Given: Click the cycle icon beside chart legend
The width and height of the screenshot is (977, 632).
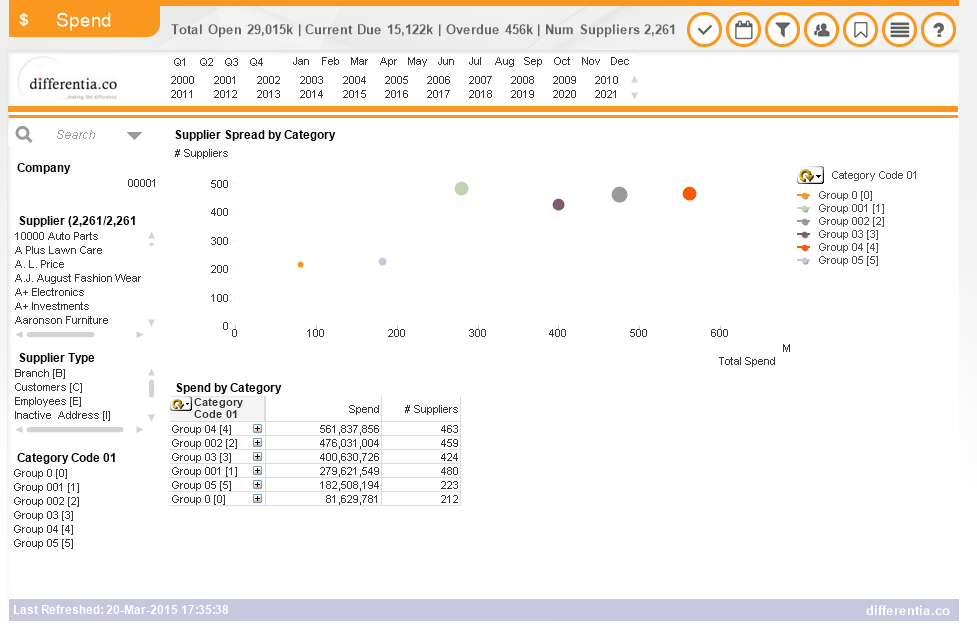Looking at the screenshot, I should (810, 176).
